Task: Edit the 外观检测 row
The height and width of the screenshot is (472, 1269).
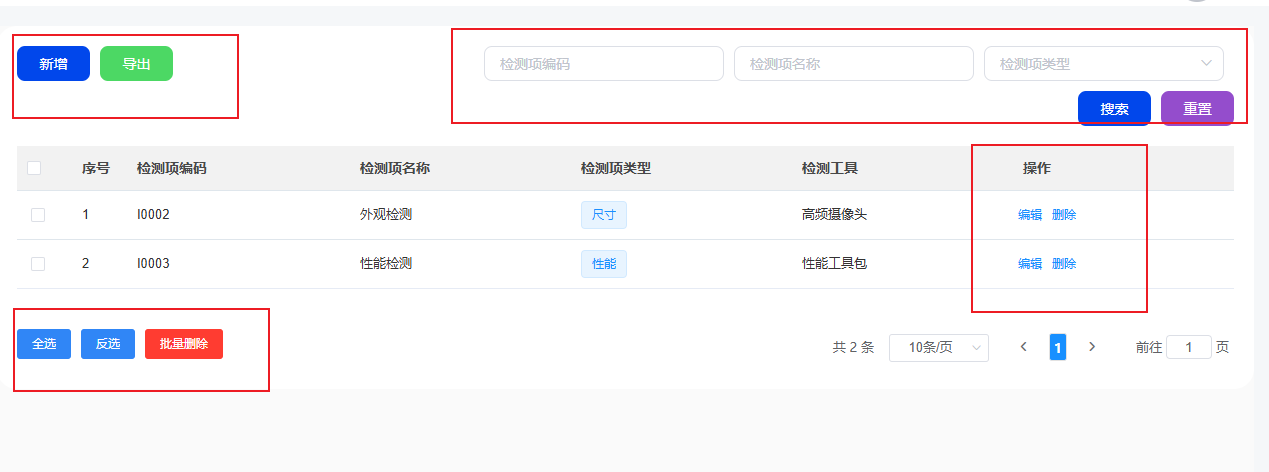Action: click(x=1030, y=215)
